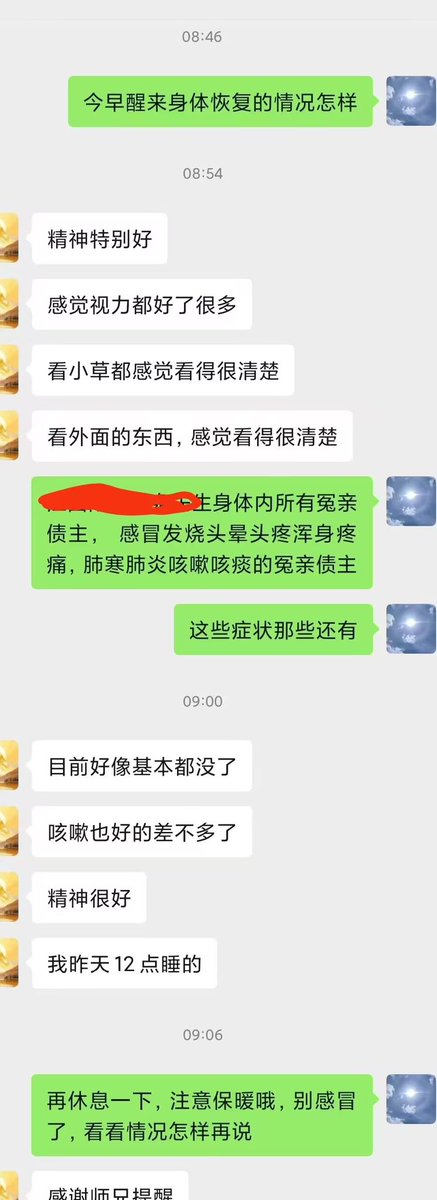
Task: Select the green message starting 再休息一下
Action: pos(202,1115)
